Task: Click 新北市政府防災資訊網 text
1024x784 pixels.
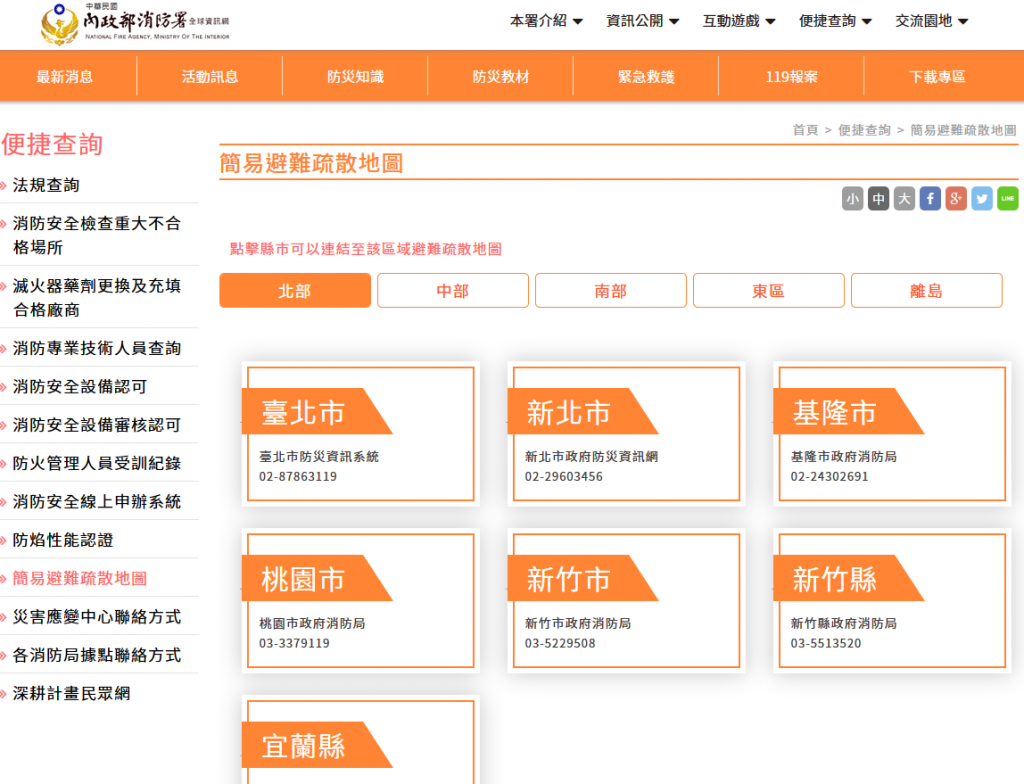Action: click(591, 457)
